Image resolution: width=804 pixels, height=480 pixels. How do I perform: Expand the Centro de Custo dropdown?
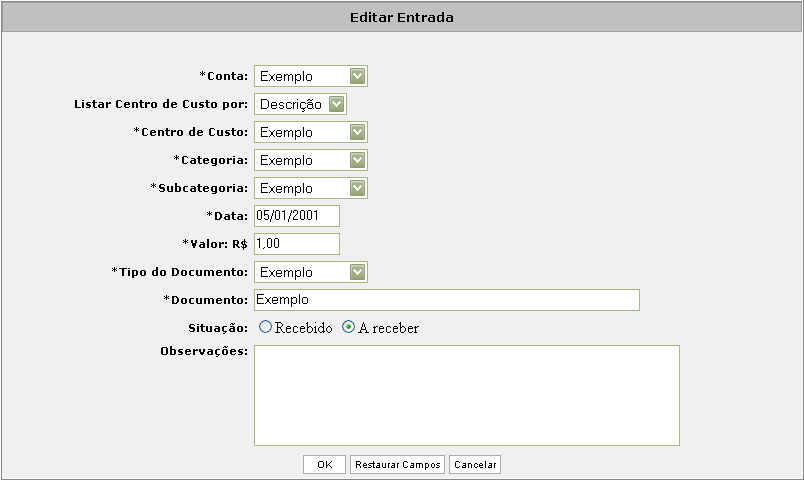coord(311,132)
